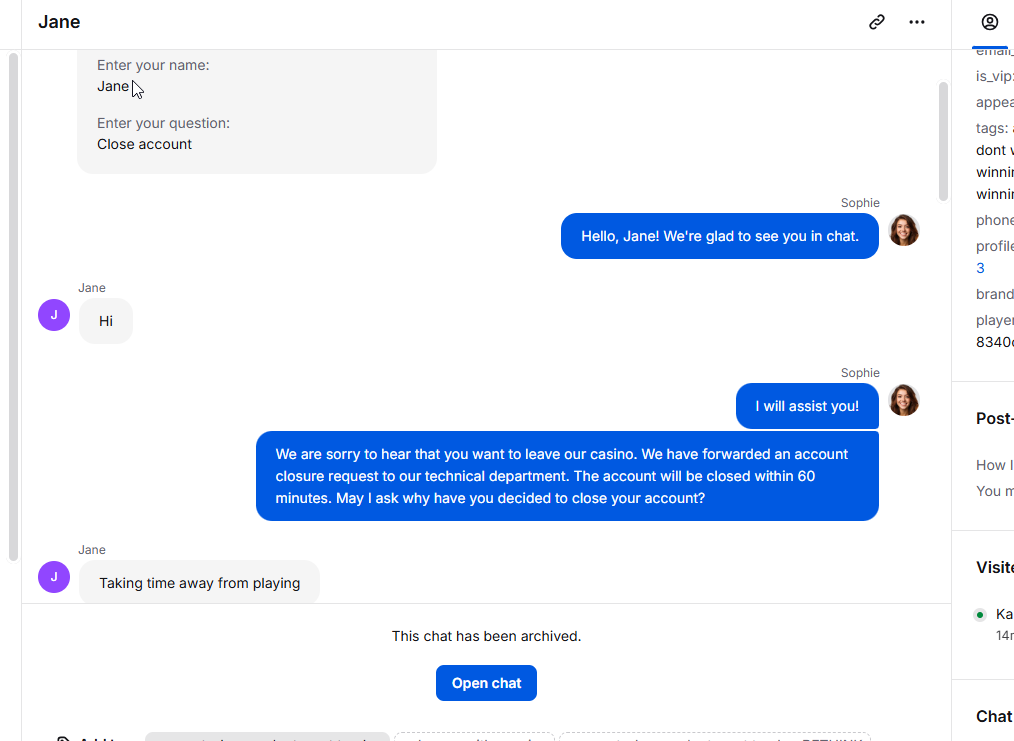Expand the Post-chat section in the sidebar
The width and height of the screenshot is (1014, 741).
995,418
